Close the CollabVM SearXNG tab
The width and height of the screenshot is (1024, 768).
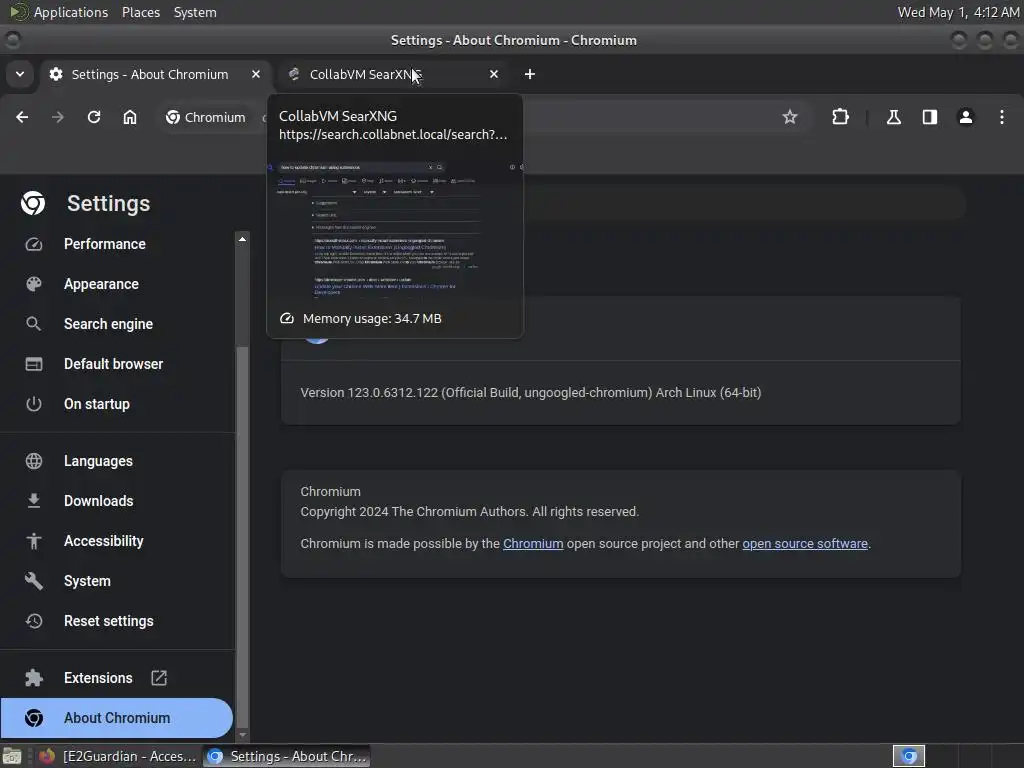(x=494, y=74)
